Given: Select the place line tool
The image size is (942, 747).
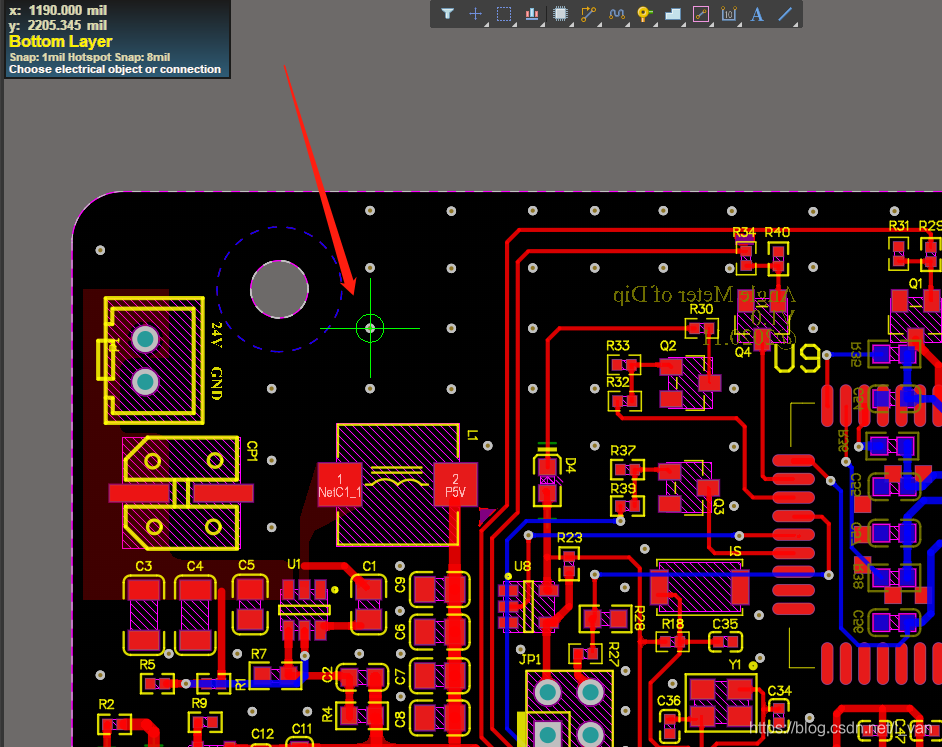Looking at the screenshot, I should pyautogui.click(x=785, y=14).
